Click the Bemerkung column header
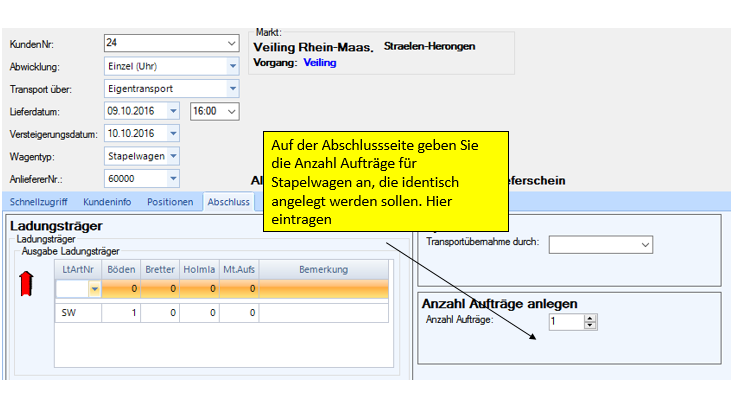733x403 pixels. pos(323,269)
